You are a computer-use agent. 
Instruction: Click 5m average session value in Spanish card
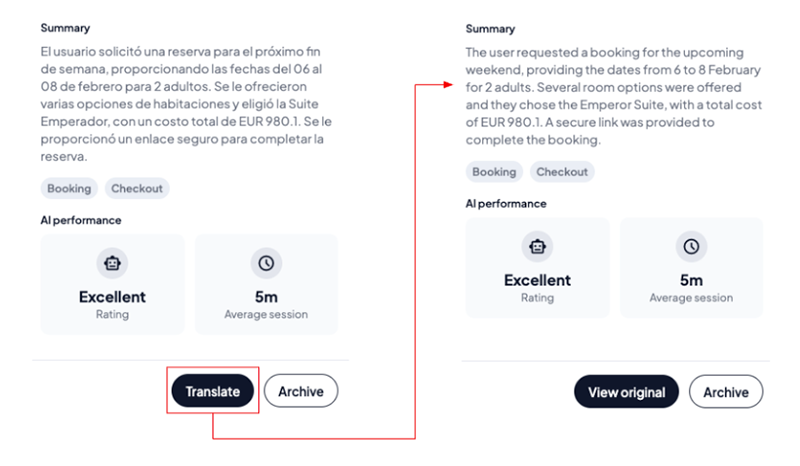pyautogui.click(x=266, y=297)
